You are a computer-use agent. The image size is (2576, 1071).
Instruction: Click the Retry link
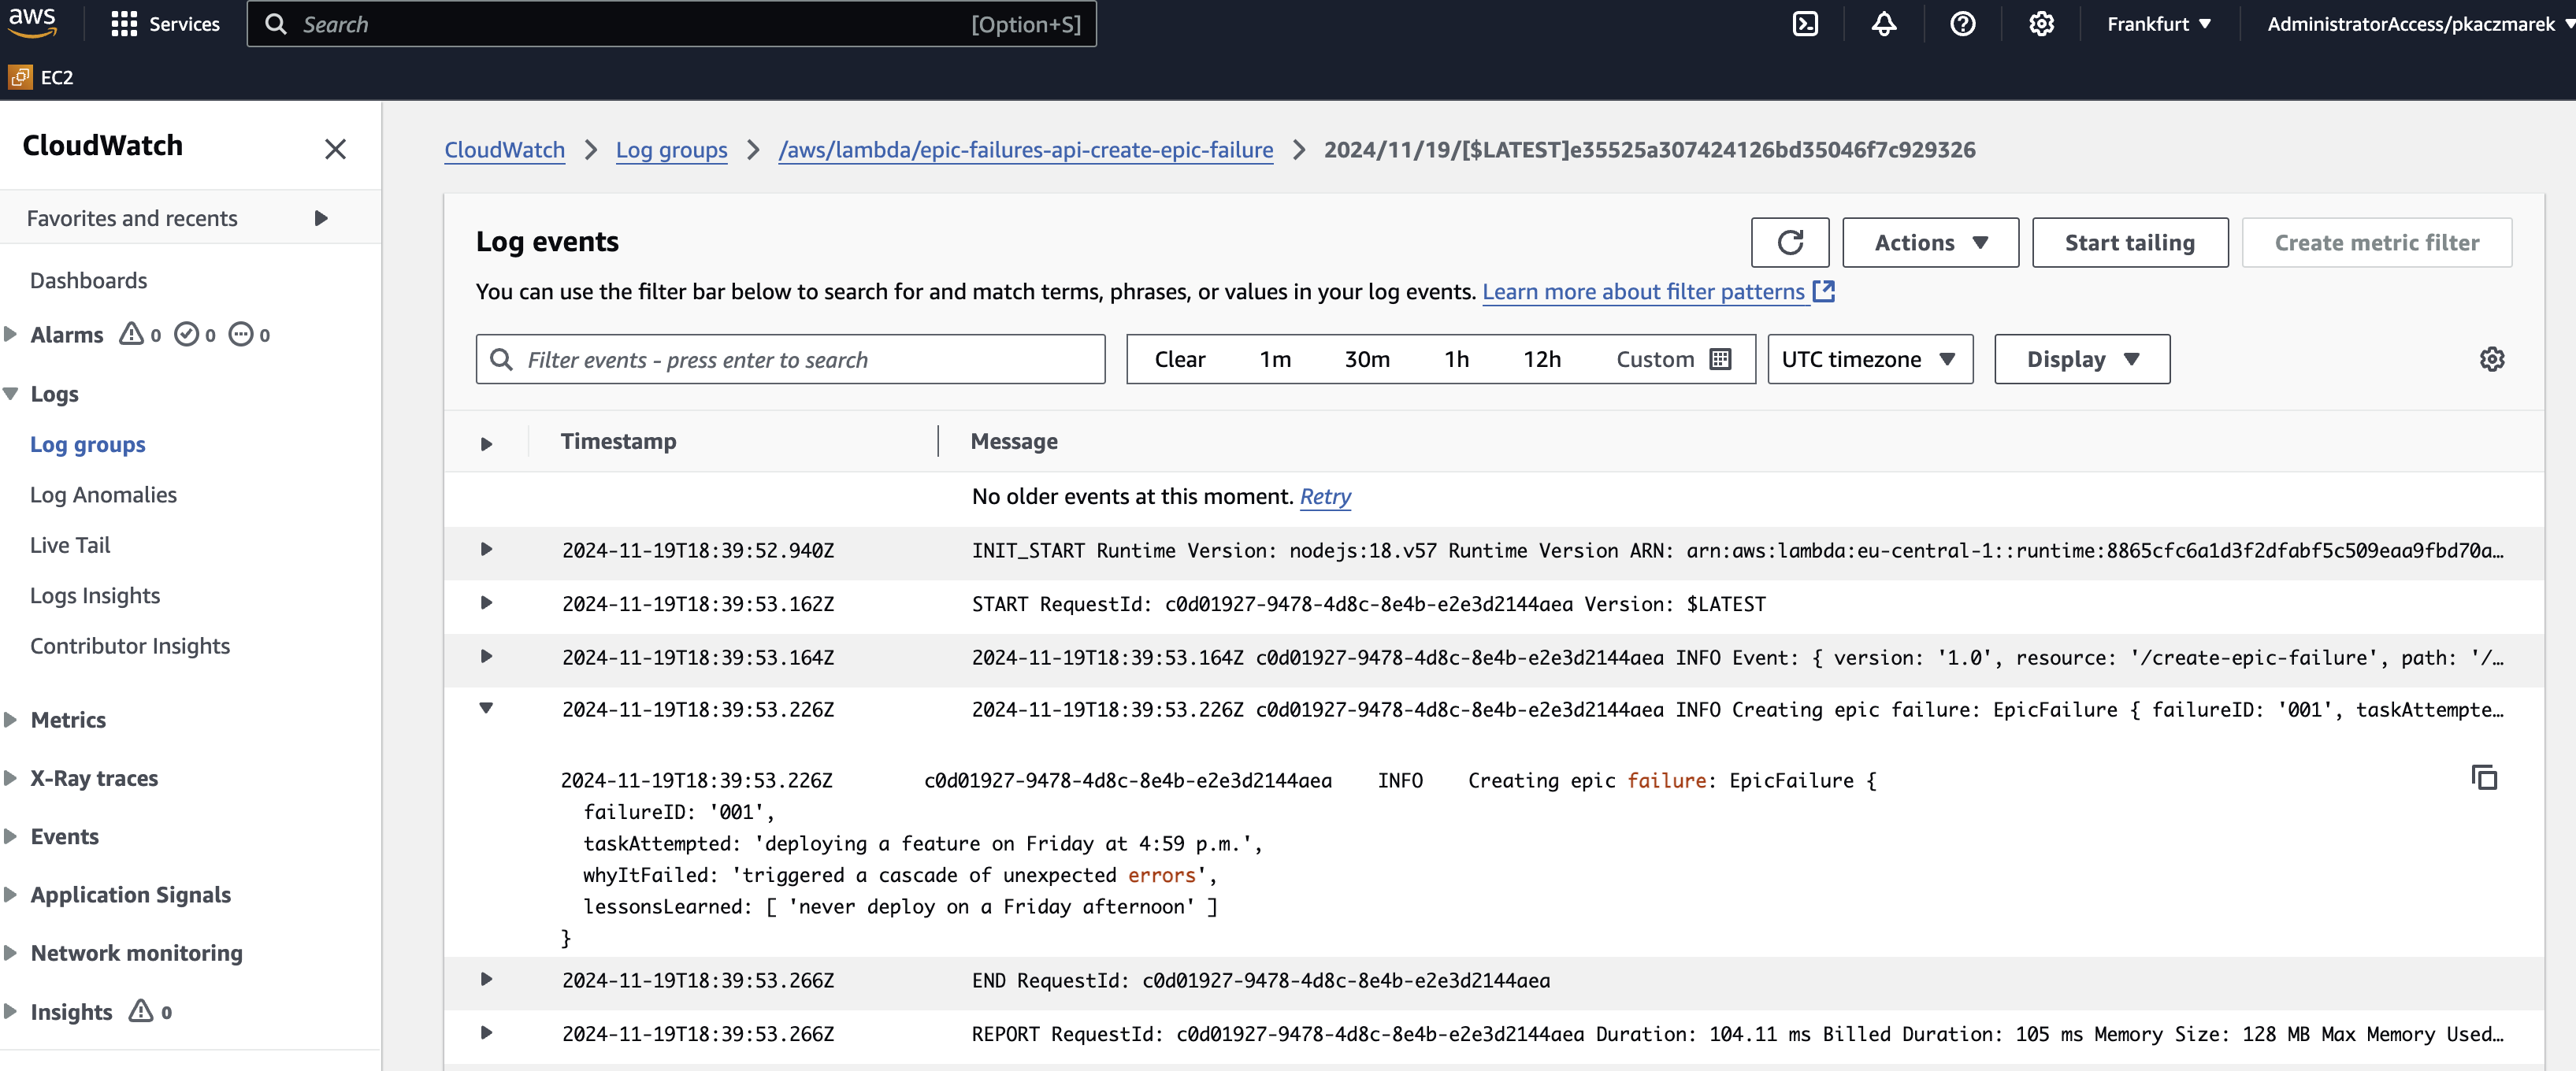(1325, 496)
